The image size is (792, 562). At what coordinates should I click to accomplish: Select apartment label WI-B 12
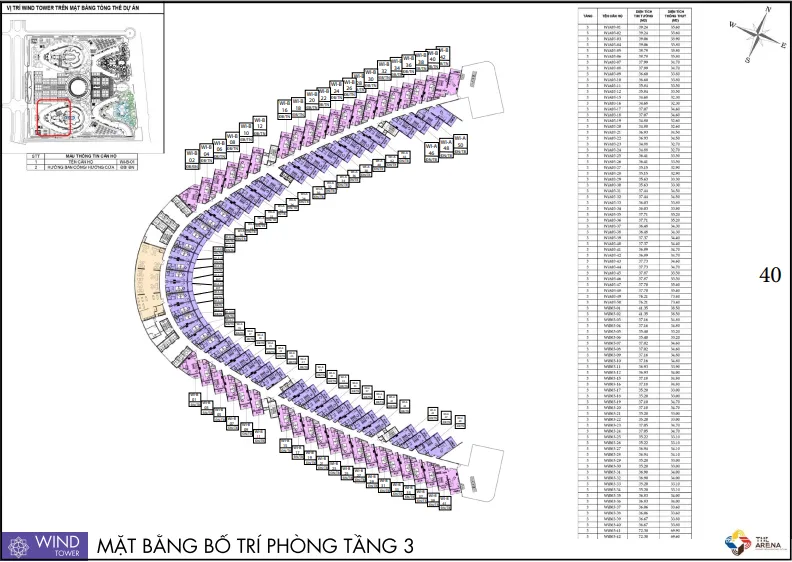259,126
